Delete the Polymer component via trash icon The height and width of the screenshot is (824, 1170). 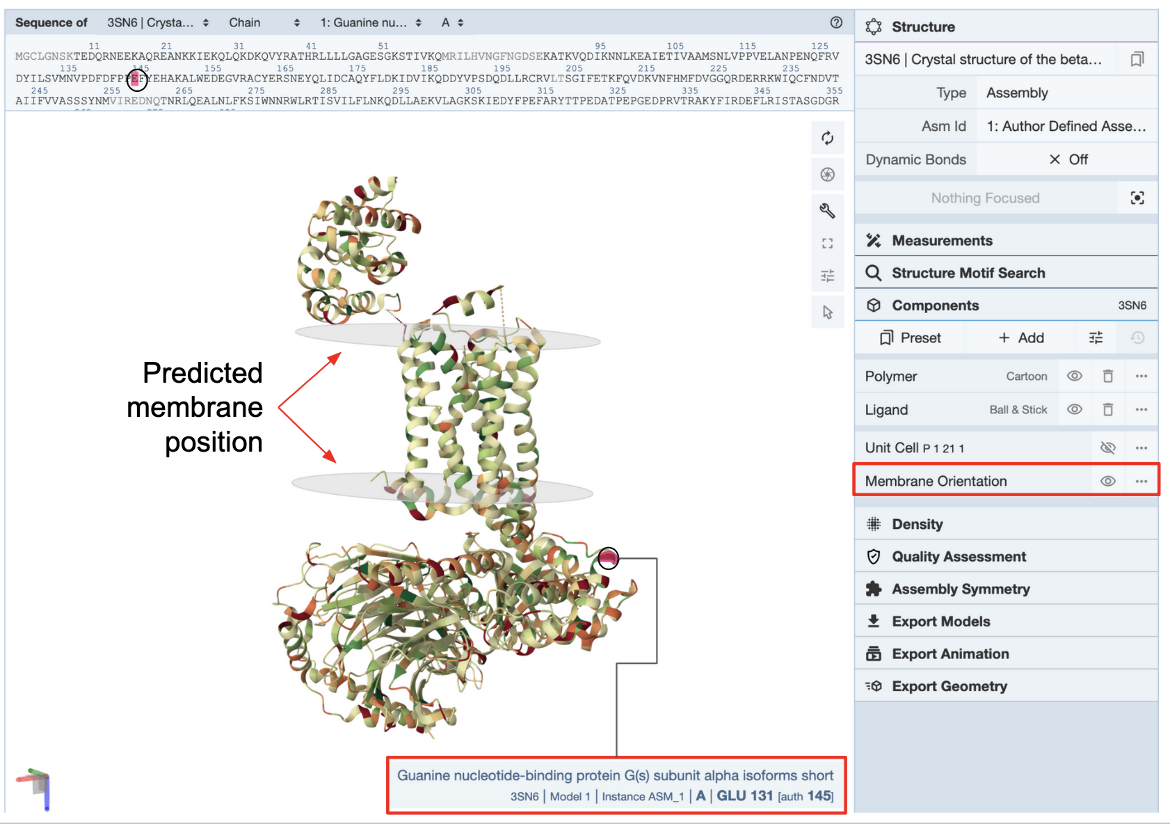pyautogui.click(x=1108, y=377)
